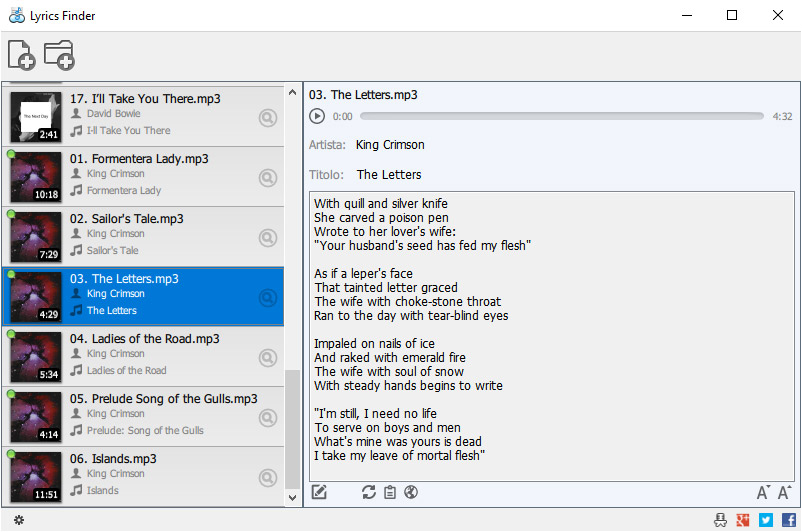Decrease the lyrics font size
The width and height of the screenshot is (802, 532).
763,491
